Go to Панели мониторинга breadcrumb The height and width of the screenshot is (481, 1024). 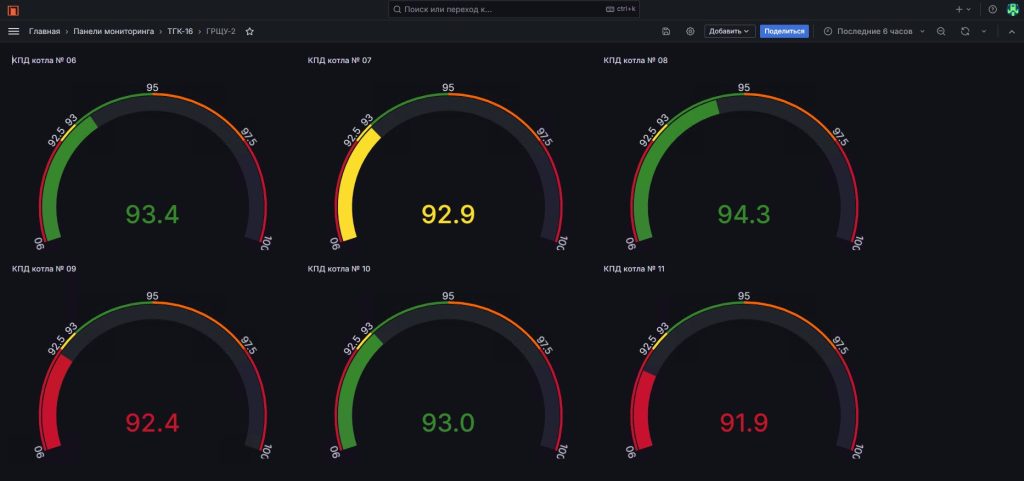(x=114, y=31)
